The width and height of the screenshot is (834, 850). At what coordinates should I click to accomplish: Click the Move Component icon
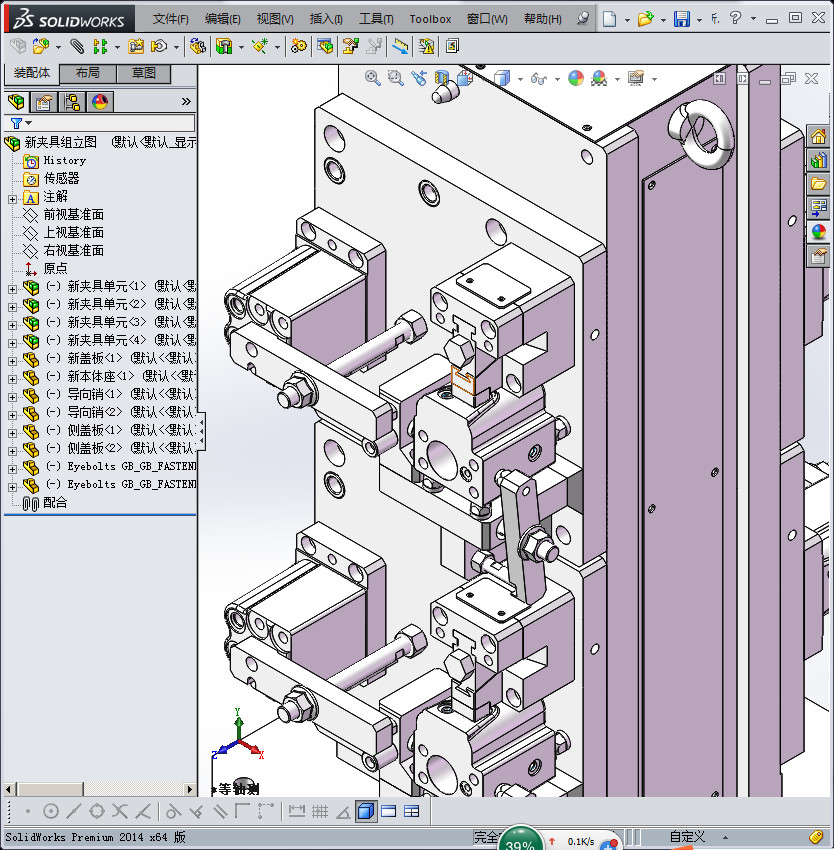(x=159, y=47)
